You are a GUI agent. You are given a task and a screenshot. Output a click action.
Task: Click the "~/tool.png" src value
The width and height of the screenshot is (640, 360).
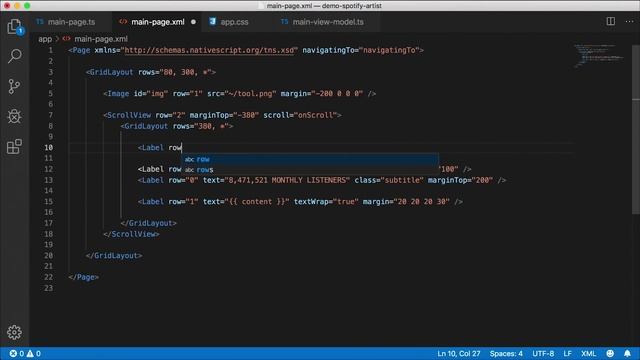250,93
